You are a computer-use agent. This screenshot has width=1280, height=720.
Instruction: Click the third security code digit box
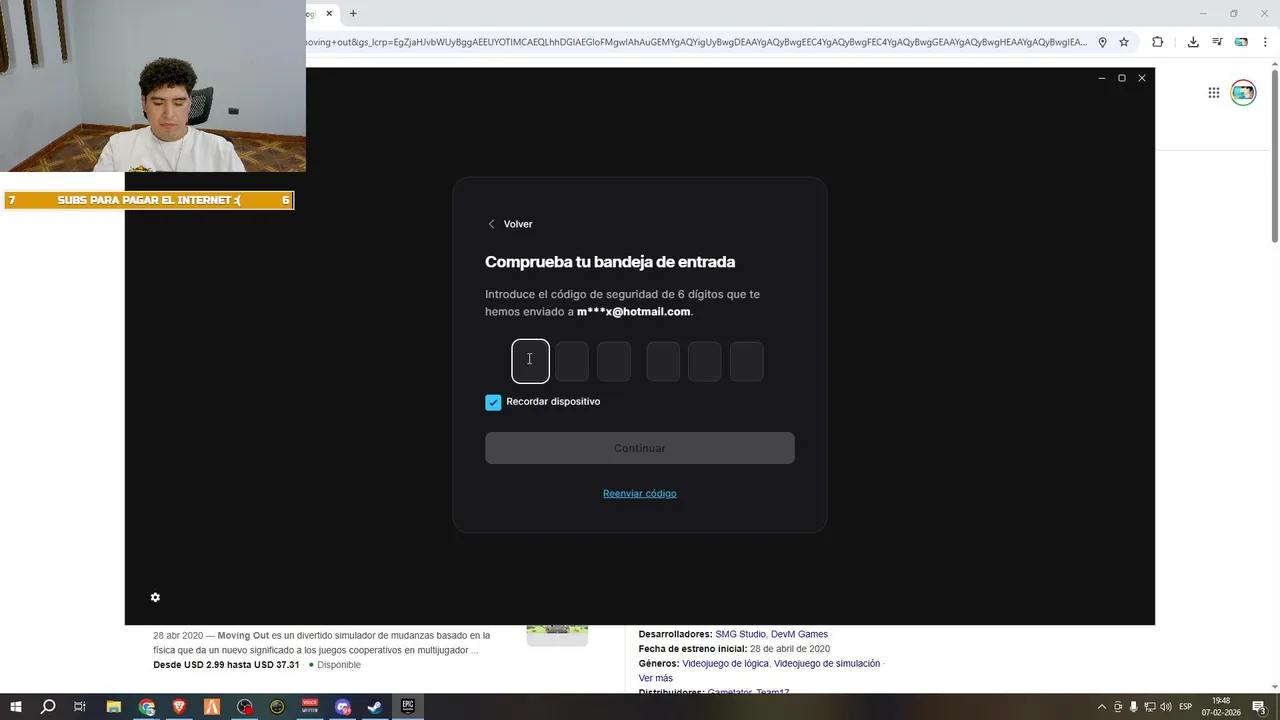pyautogui.click(x=614, y=361)
